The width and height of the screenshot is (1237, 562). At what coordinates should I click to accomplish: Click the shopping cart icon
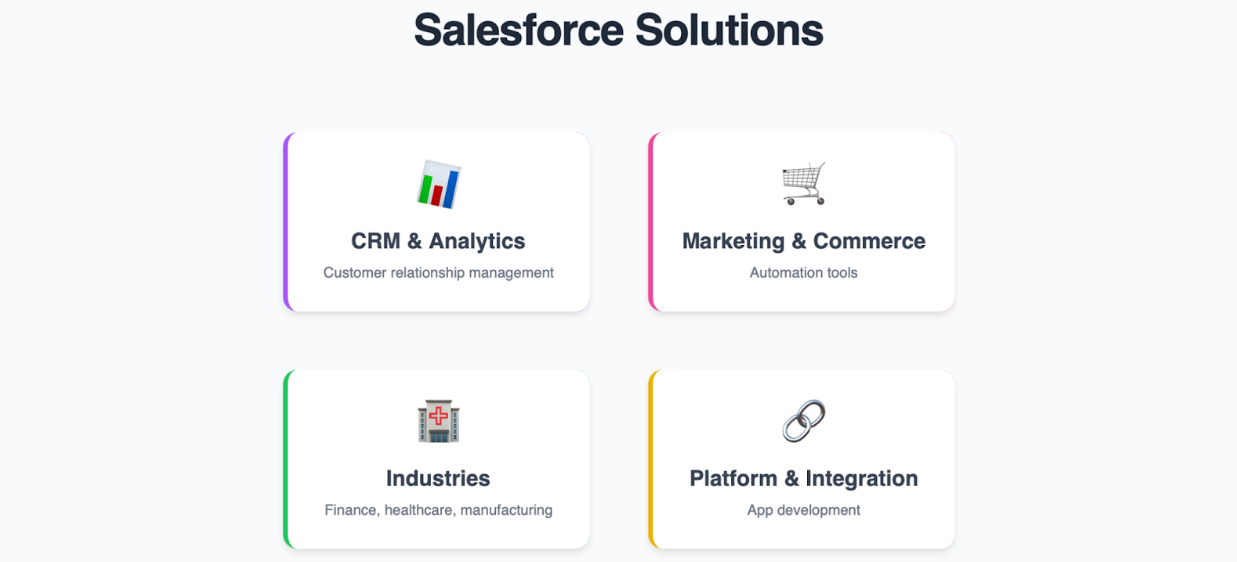[x=803, y=184]
